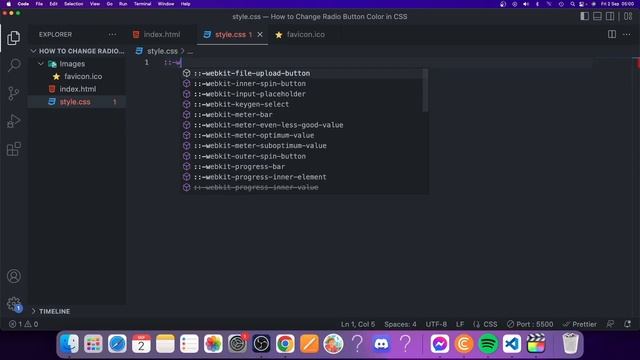
Task: Open the Selection menu in menu bar
Action: [73, 4]
